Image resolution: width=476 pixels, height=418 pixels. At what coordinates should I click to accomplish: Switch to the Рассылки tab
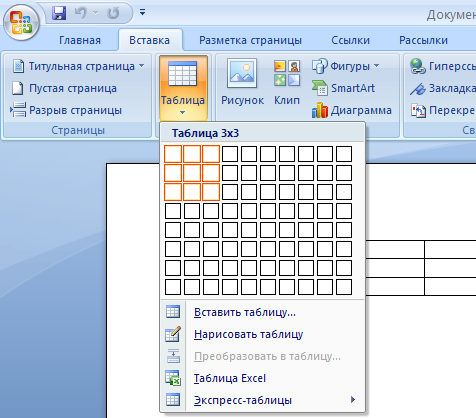coord(423,40)
